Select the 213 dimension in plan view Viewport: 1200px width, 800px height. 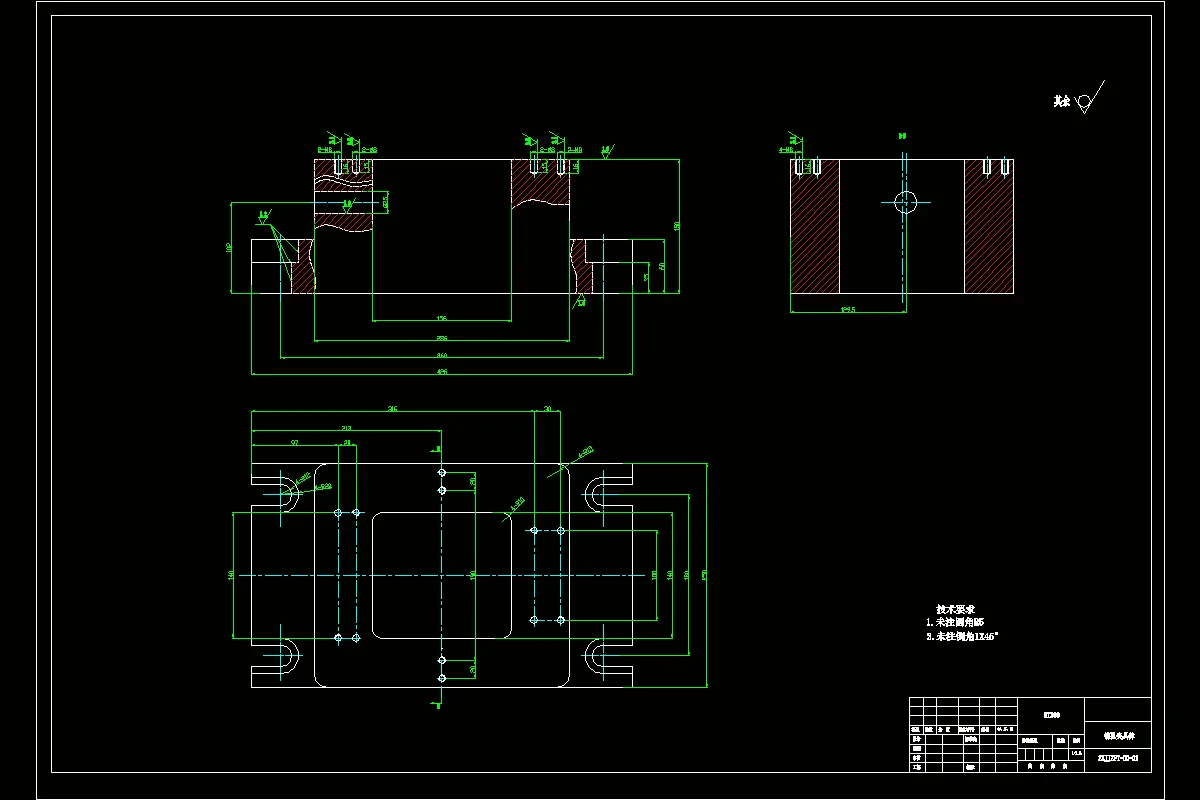(346, 428)
